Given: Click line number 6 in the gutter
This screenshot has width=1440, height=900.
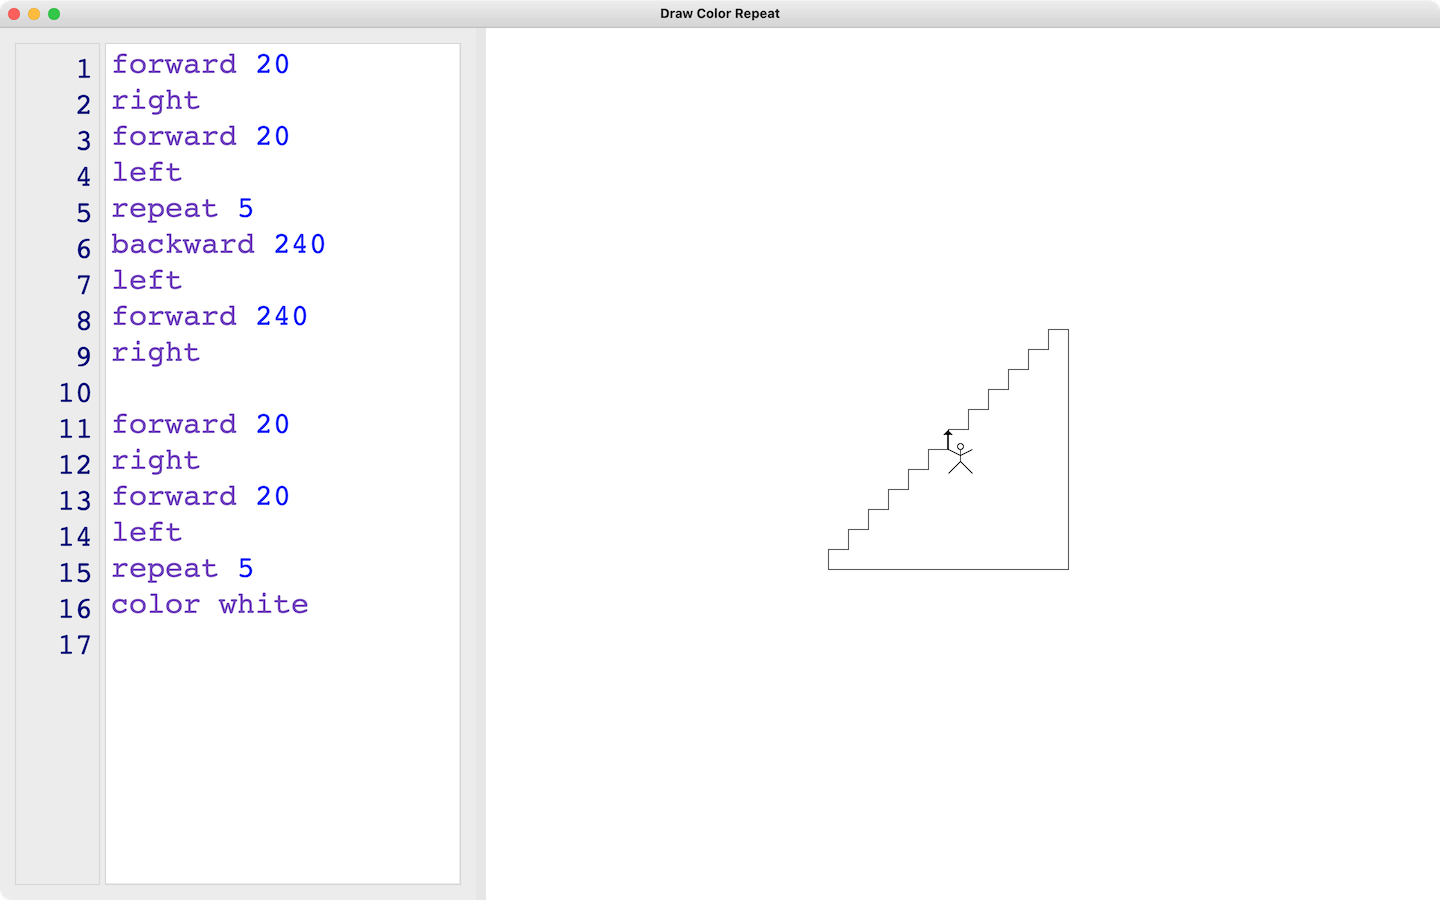Looking at the screenshot, I should (x=84, y=249).
